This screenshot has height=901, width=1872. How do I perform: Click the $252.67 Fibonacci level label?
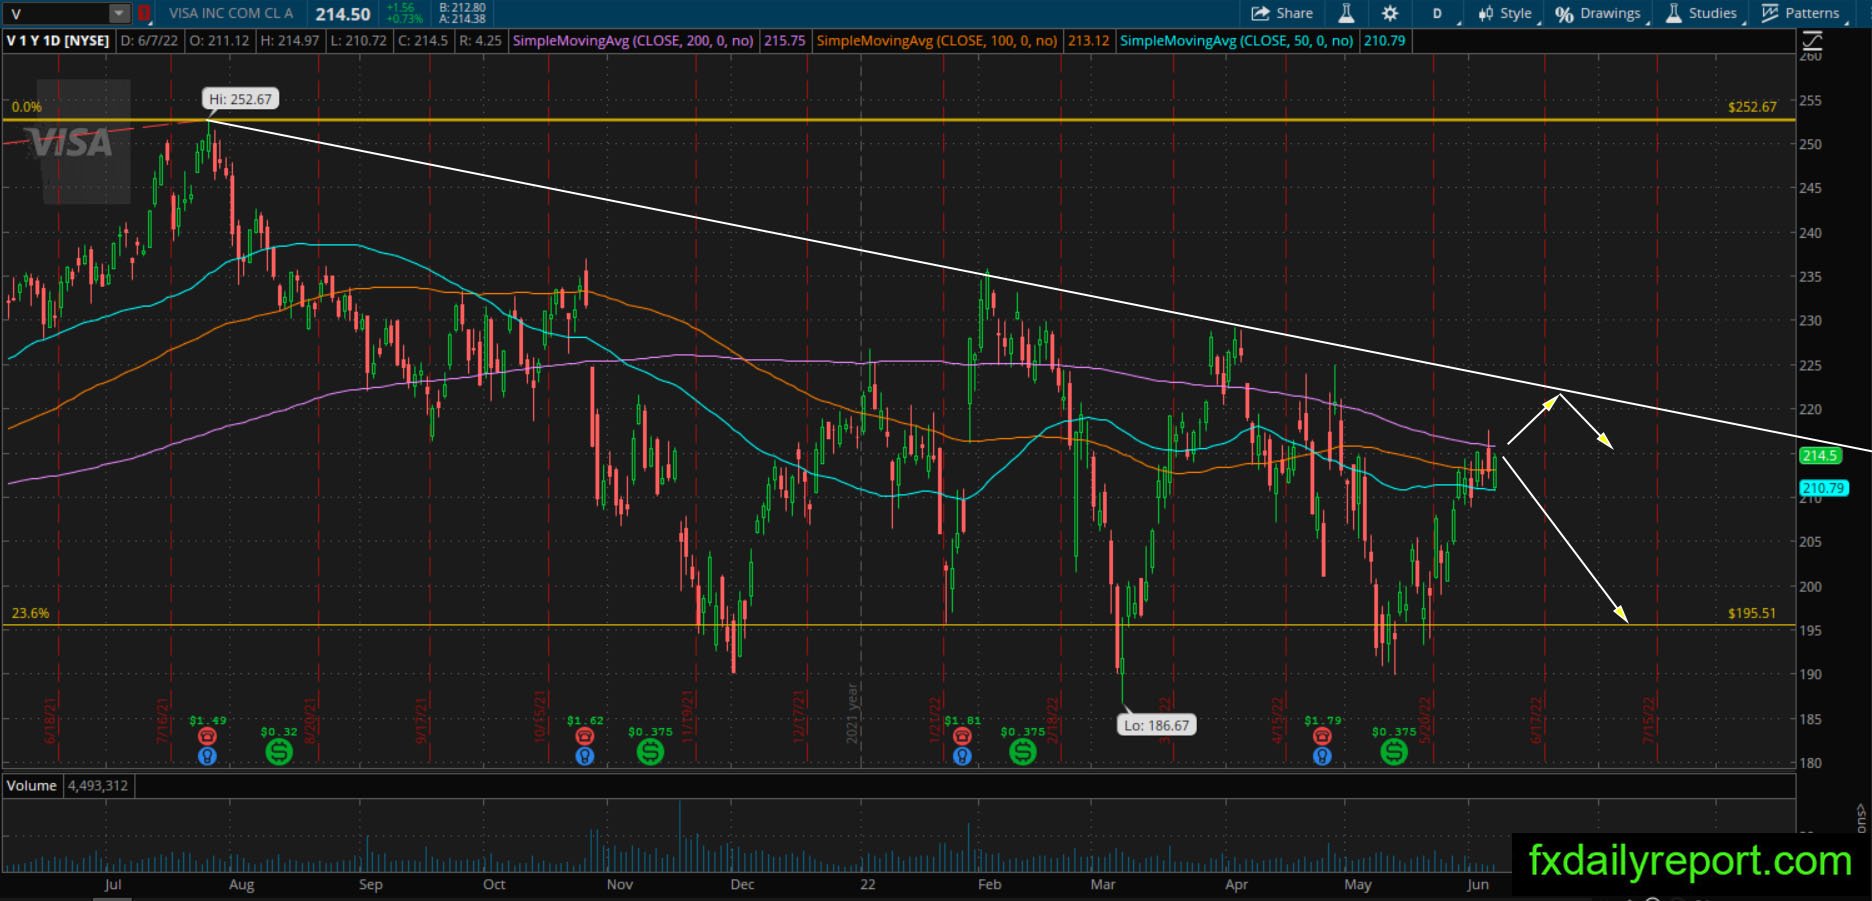pyautogui.click(x=1752, y=107)
